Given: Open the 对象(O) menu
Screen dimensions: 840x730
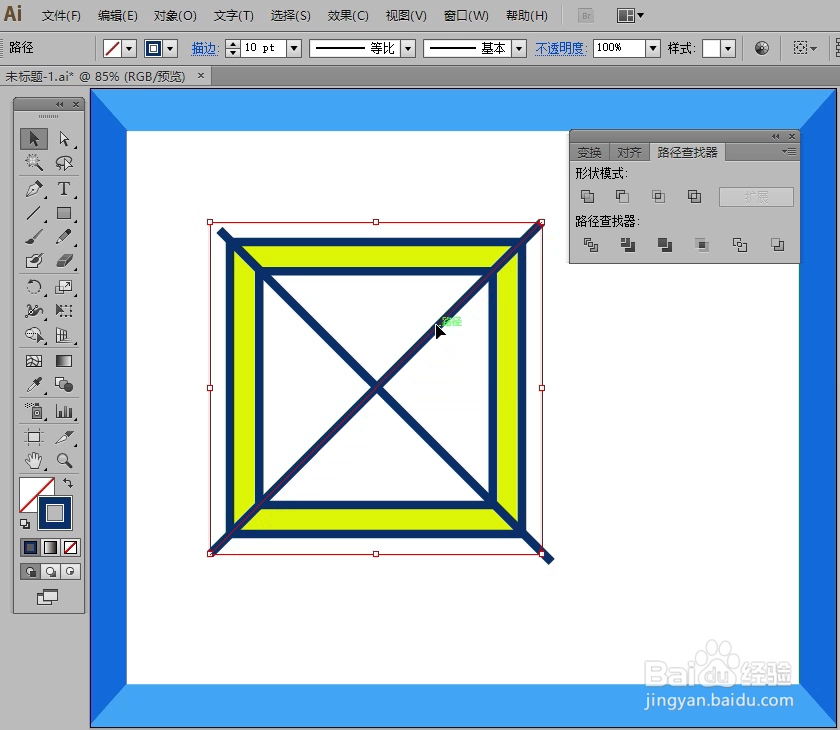Looking at the screenshot, I should pyautogui.click(x=175, y=16).
